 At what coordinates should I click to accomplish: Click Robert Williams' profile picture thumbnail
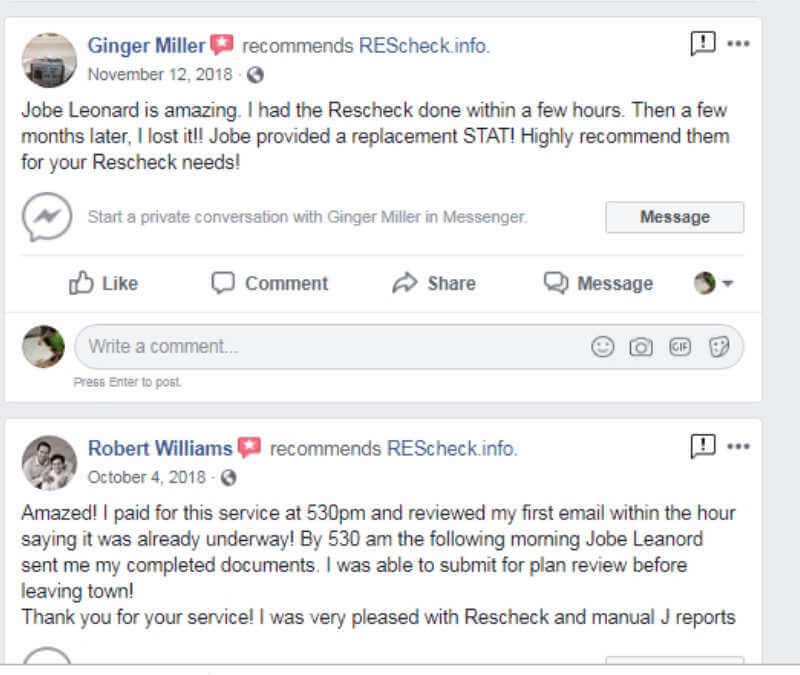tap(49, 462)
